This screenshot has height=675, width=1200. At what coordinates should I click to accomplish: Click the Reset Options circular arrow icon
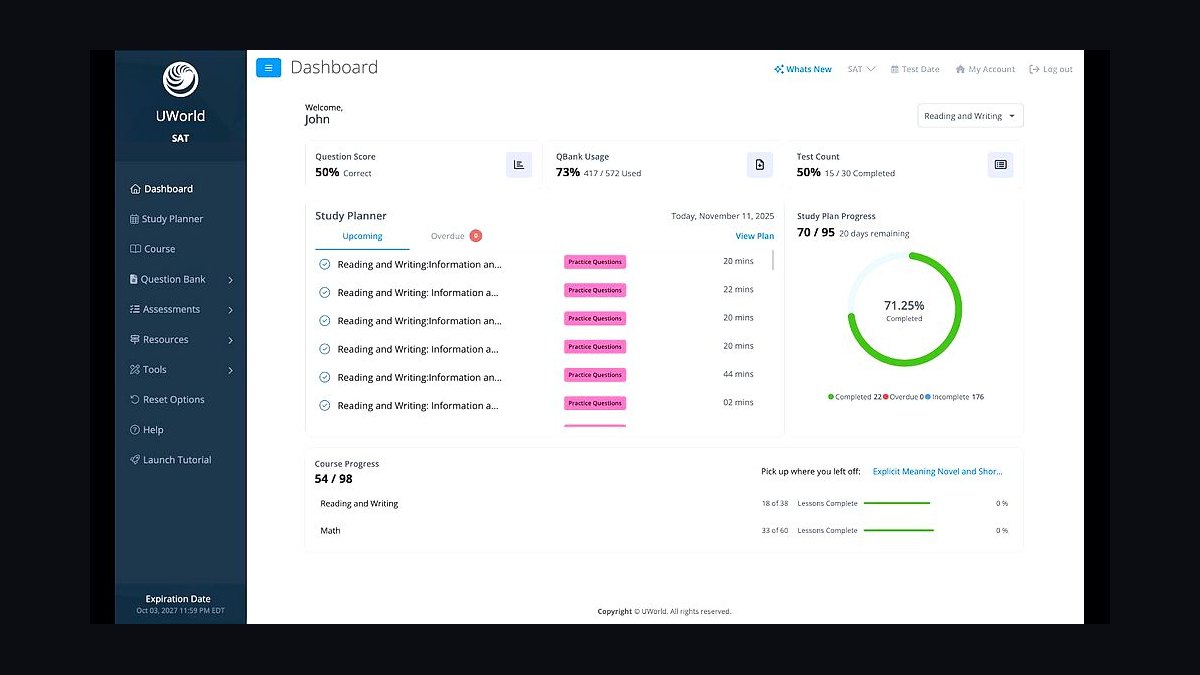pyautogui.click(x=135, y=400)
